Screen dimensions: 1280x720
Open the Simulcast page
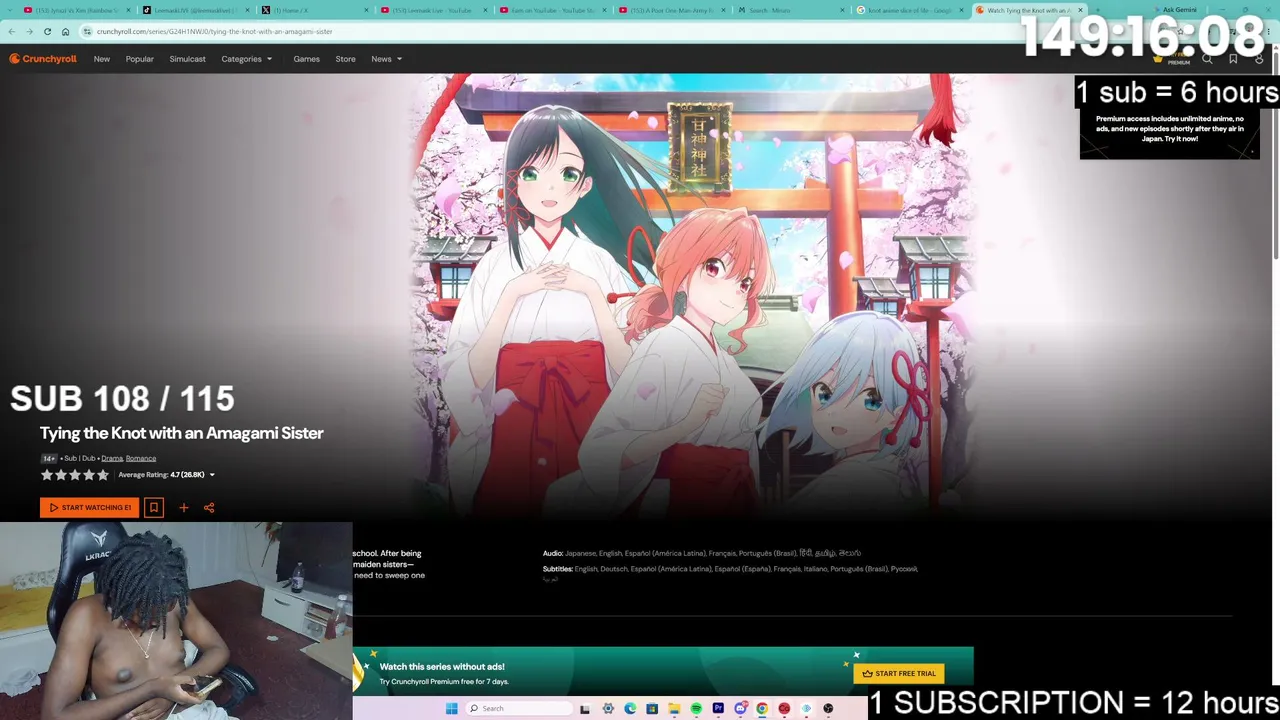187,59
